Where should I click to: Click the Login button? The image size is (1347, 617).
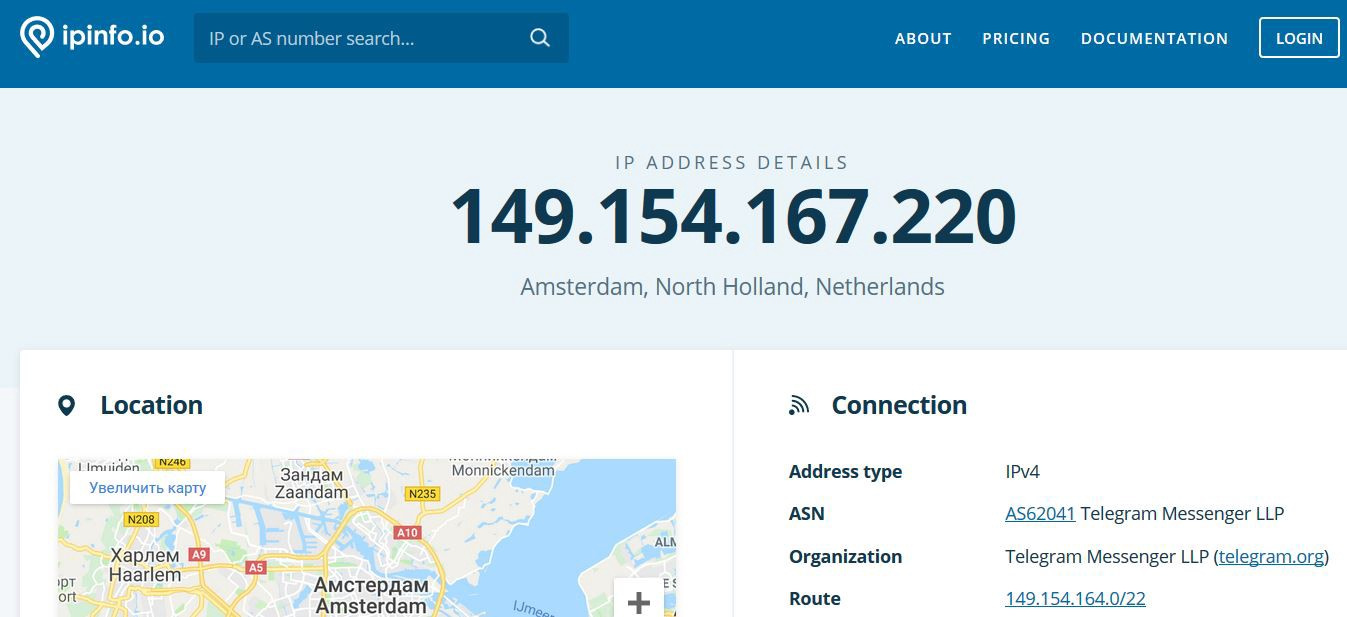(x=1299, y=38)
